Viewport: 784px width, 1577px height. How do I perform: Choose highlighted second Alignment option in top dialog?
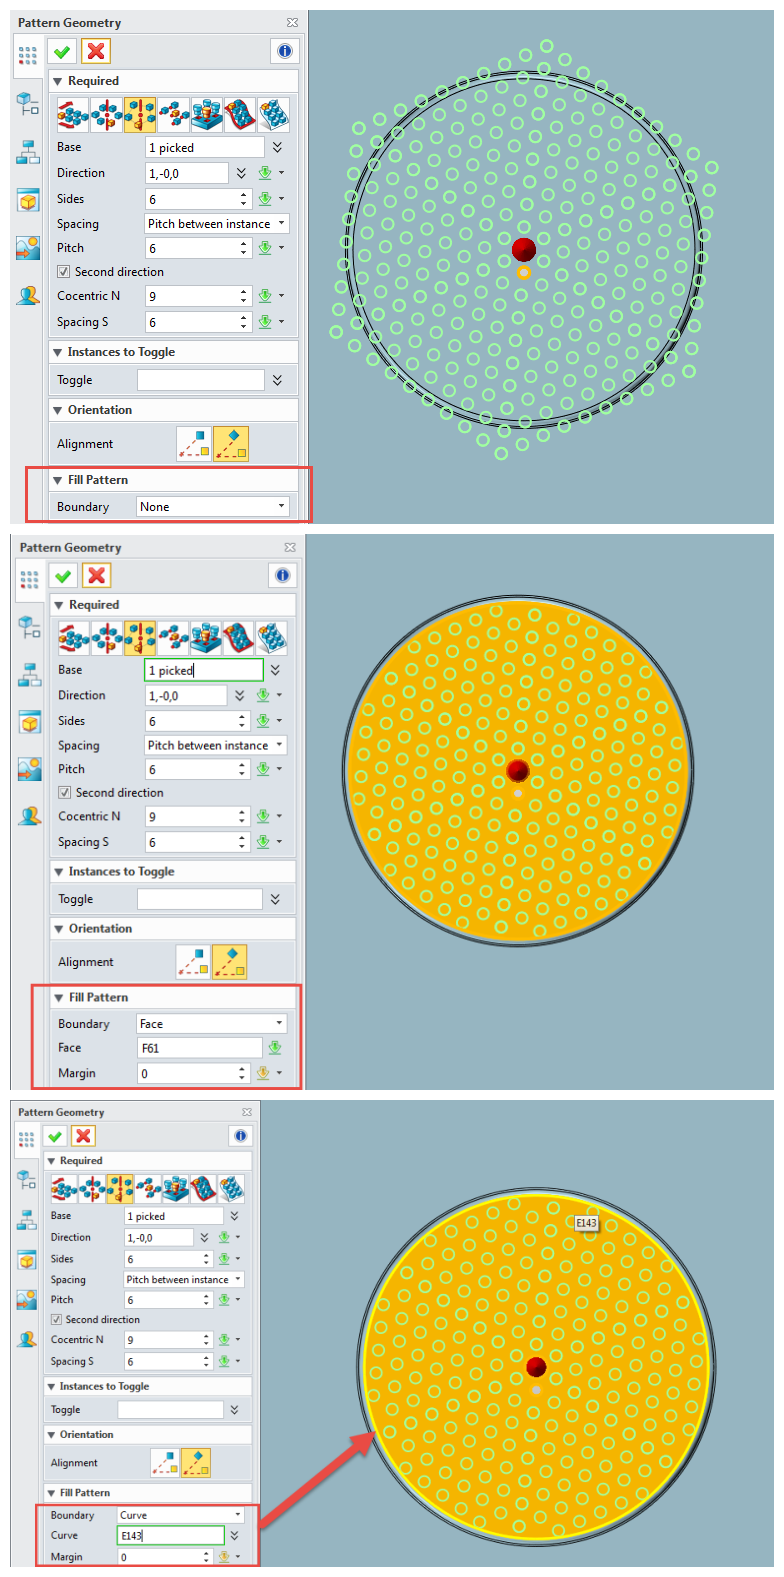[231, 444]
